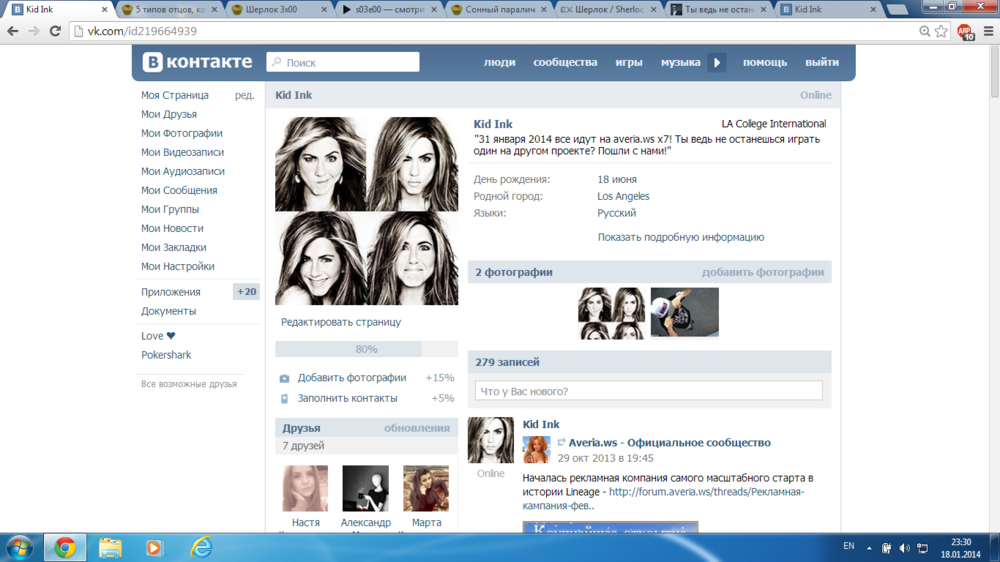
Task: Switch to the 'Шерлок 3x00' tab
Action: coord(277,10)
